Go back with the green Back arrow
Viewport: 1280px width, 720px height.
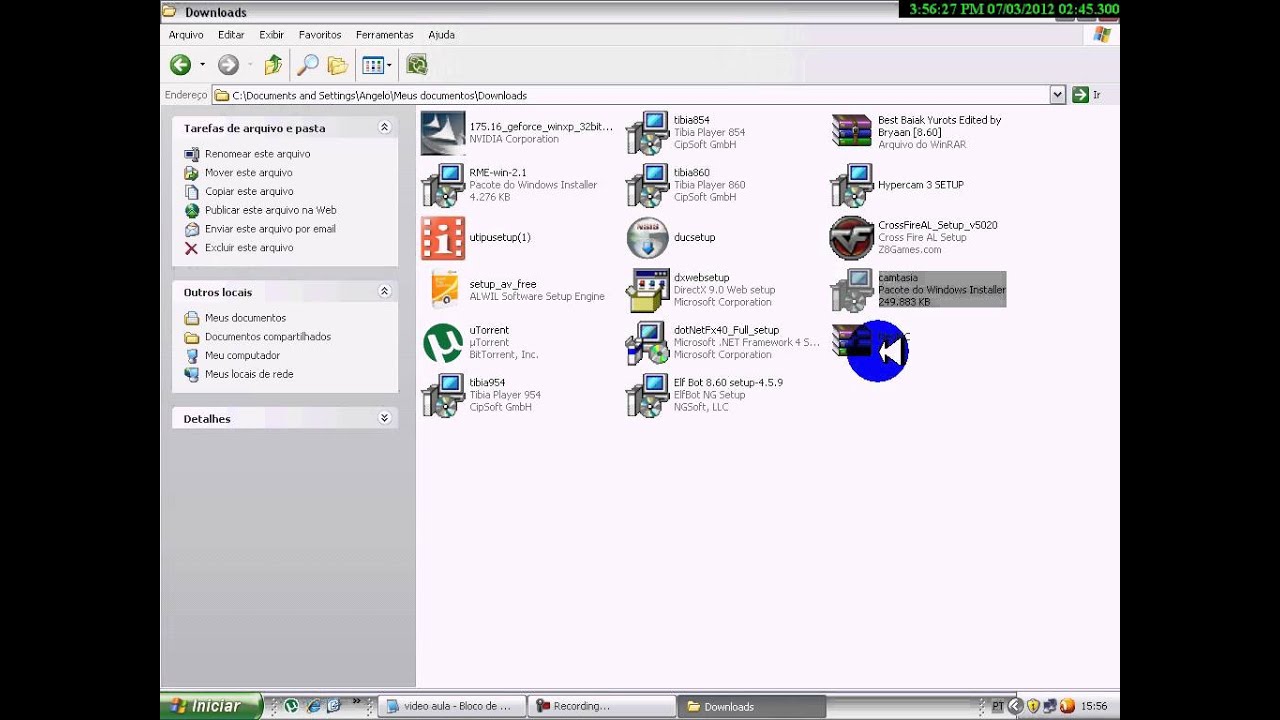click(x=180, y=65)
